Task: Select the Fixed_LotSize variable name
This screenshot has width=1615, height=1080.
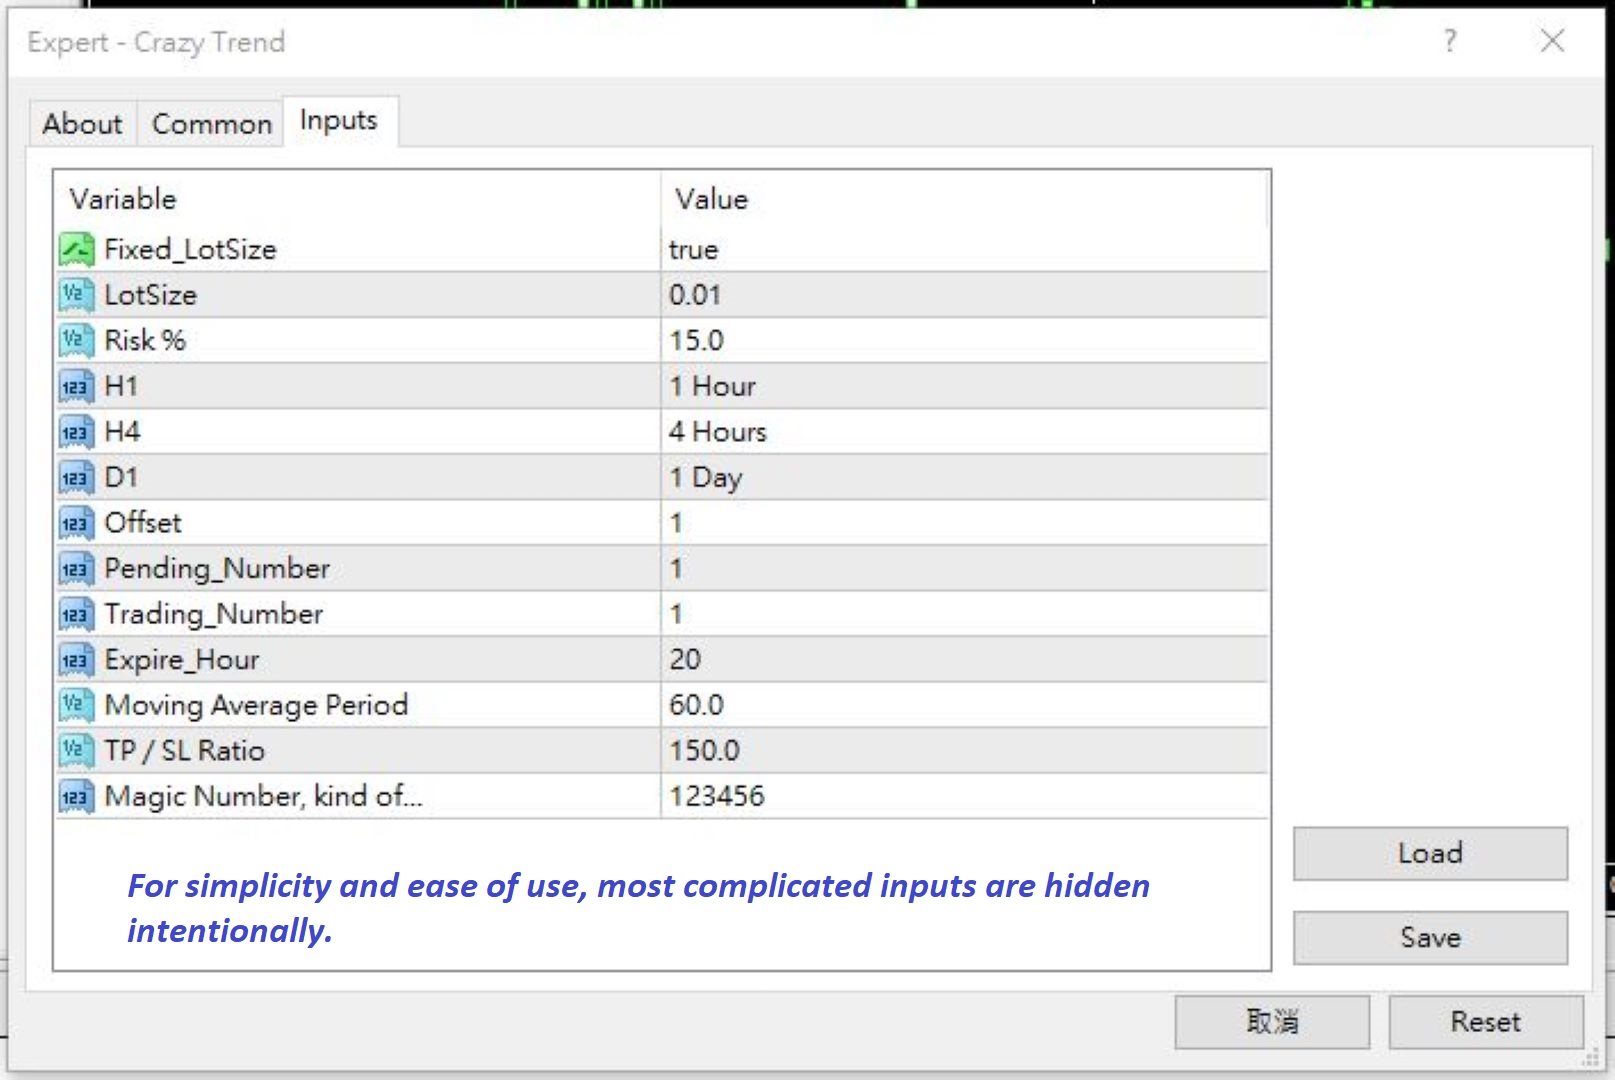Action: pyautogui.click(x=190, y=249)
